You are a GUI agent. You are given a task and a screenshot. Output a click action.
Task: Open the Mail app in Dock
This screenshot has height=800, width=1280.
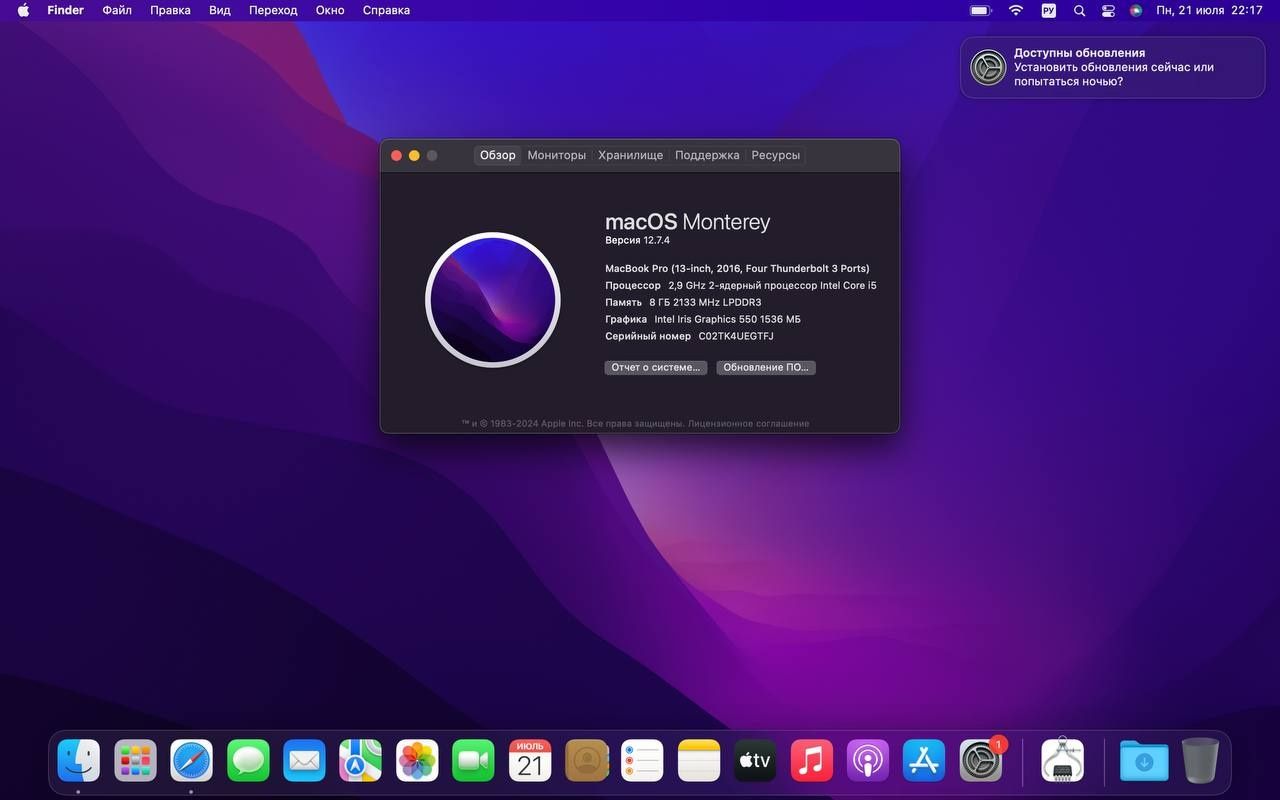[304, 761]
